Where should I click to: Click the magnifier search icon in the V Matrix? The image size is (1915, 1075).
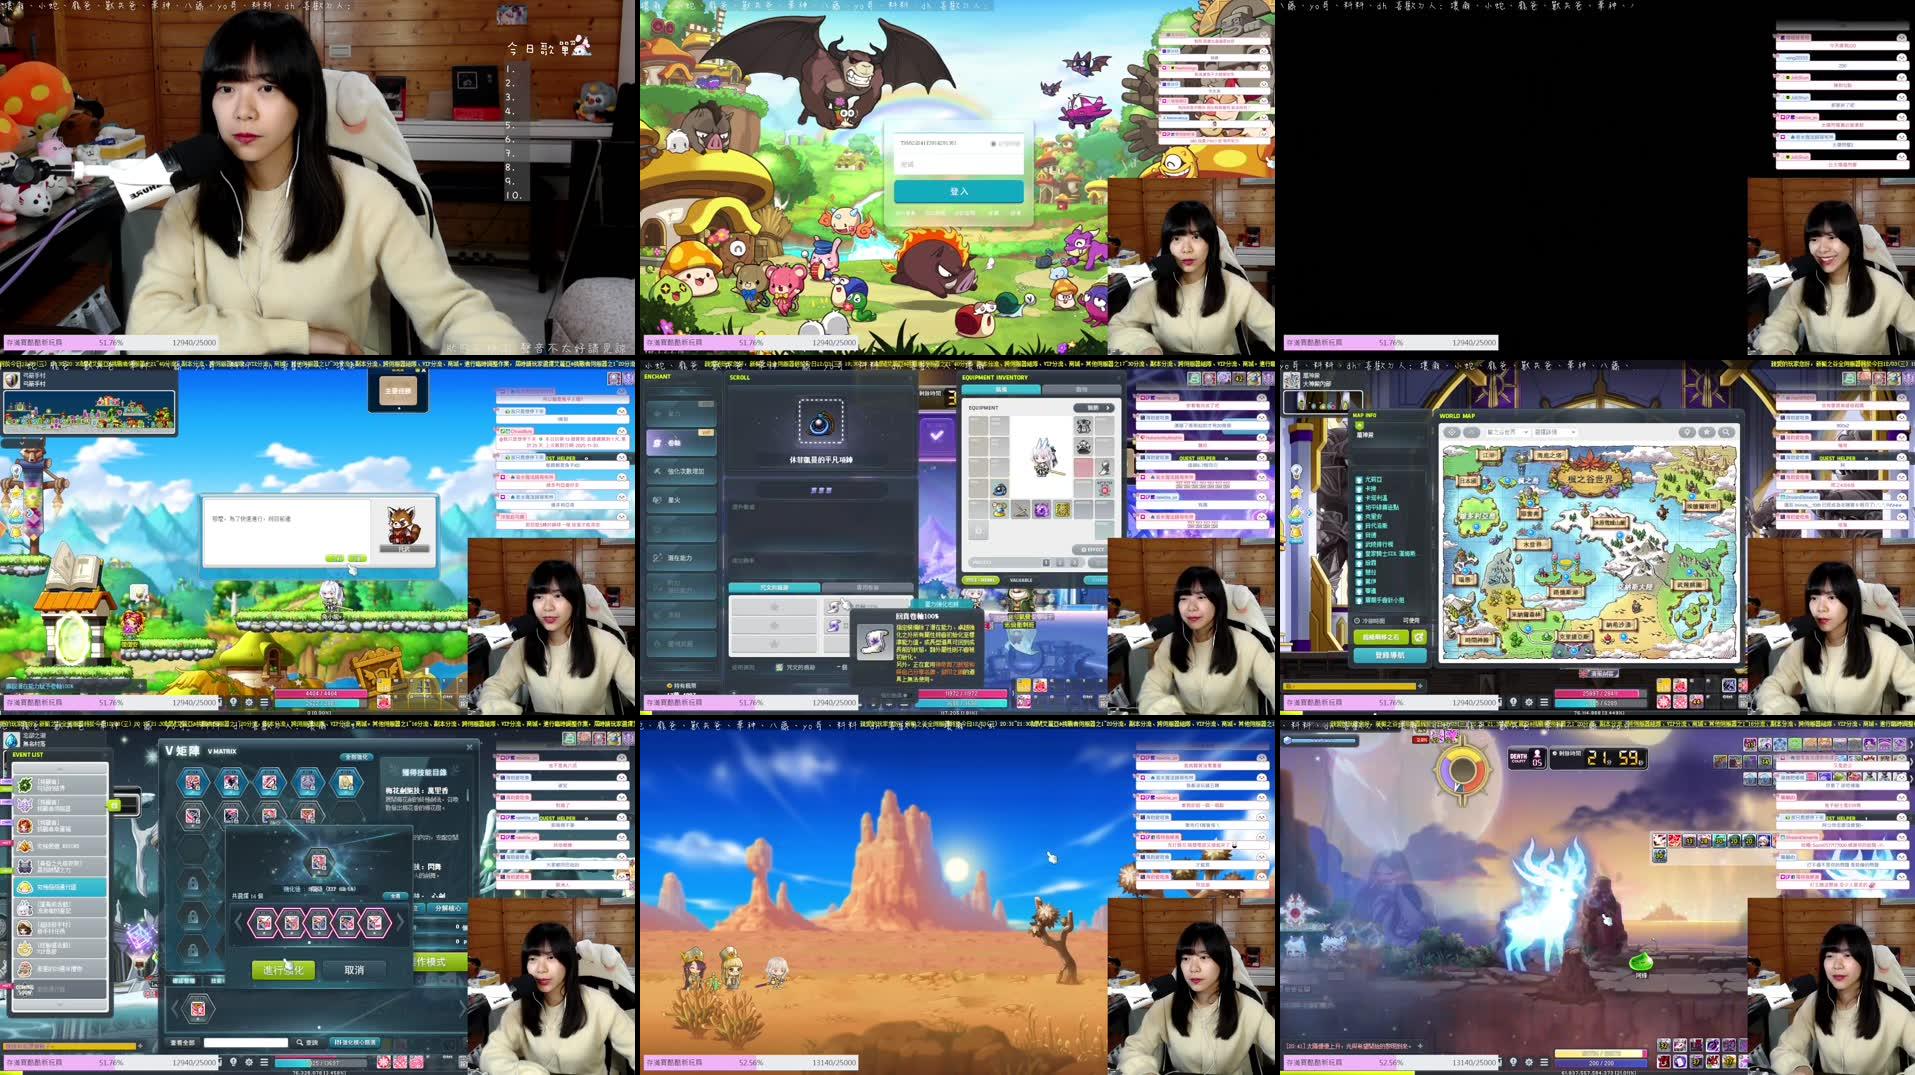(x=300, y=1042)
